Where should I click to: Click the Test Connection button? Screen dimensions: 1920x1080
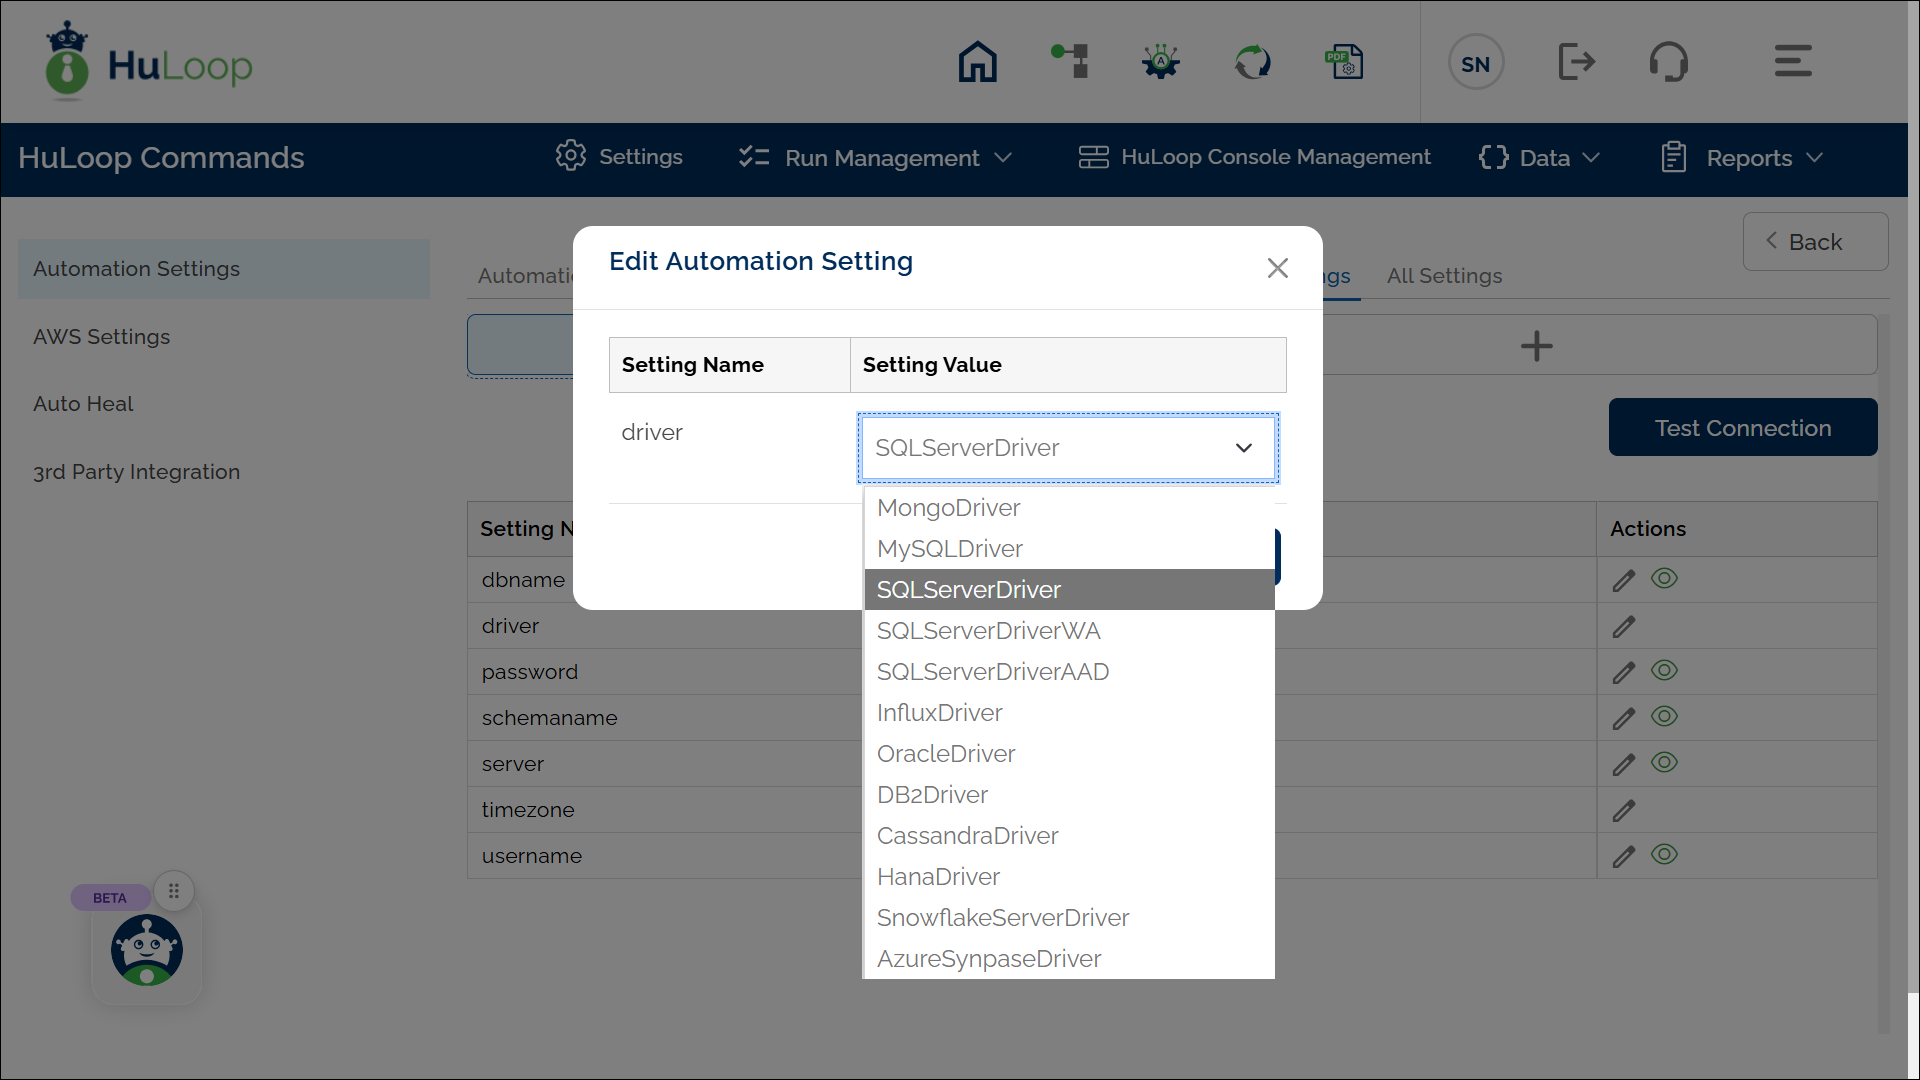coord(1742,428)
